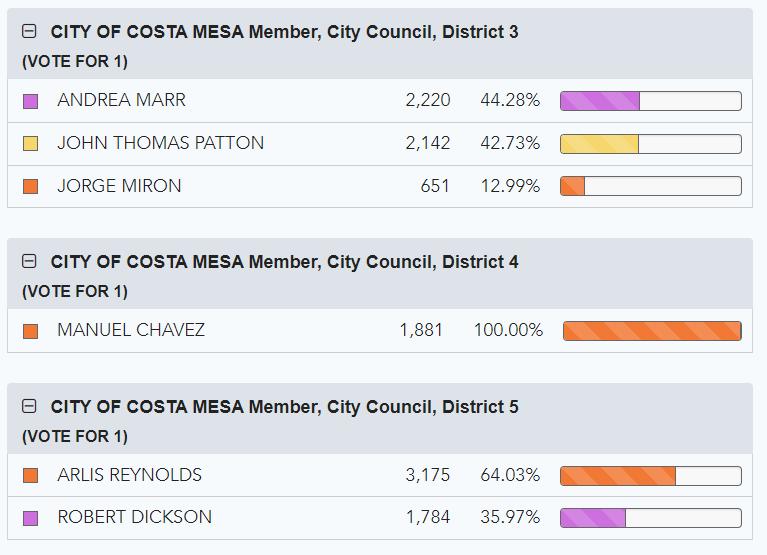Select candidate name JORGE MIRON
The image size is (767, 555).
click(x=119, y=186)
